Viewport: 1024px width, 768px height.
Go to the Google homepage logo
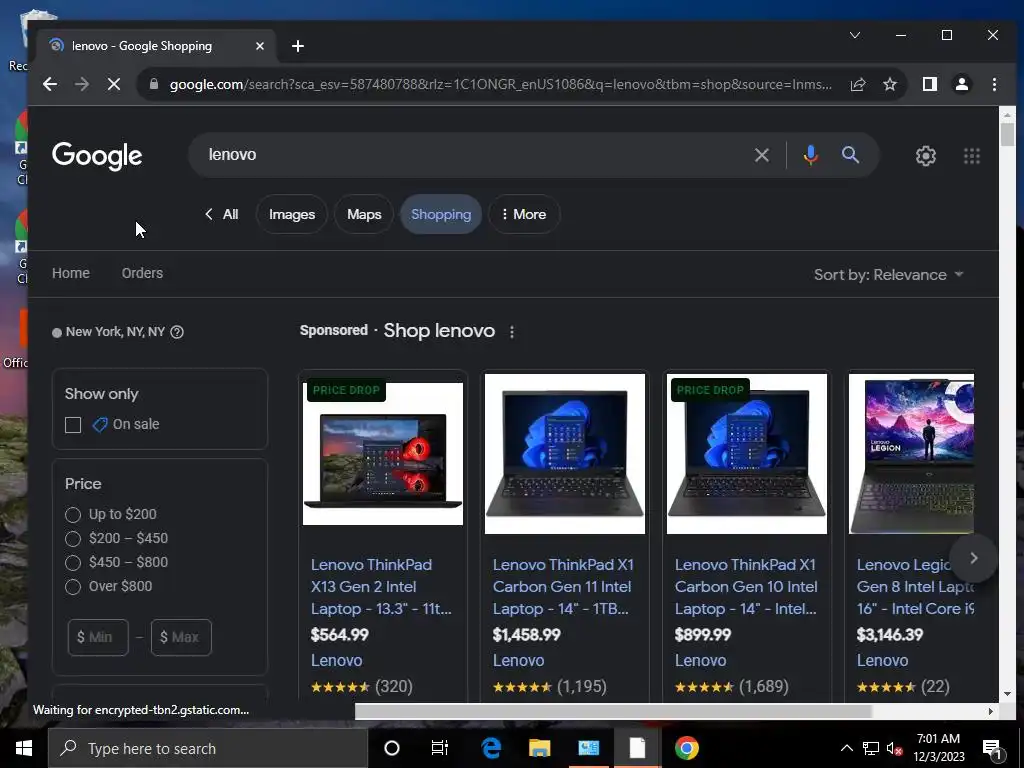pos(97,156)
